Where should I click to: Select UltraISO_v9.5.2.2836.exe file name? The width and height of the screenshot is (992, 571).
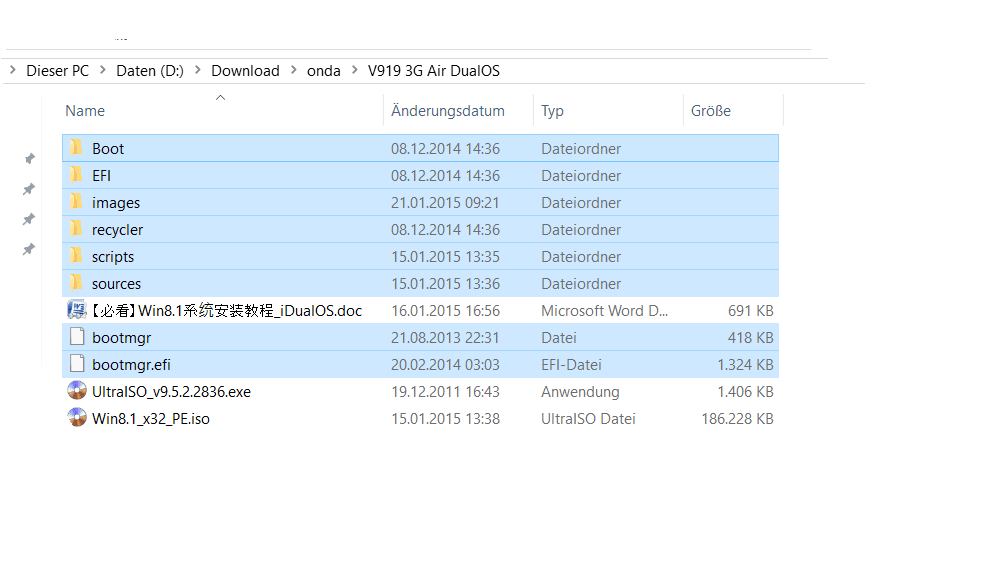pyautogui.click(x=171, y=392)
